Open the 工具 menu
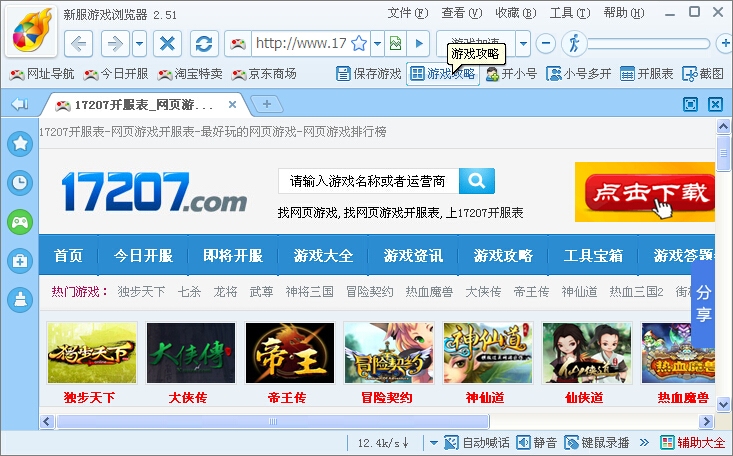This screenshot has width=733, height=456. [570, 13]
